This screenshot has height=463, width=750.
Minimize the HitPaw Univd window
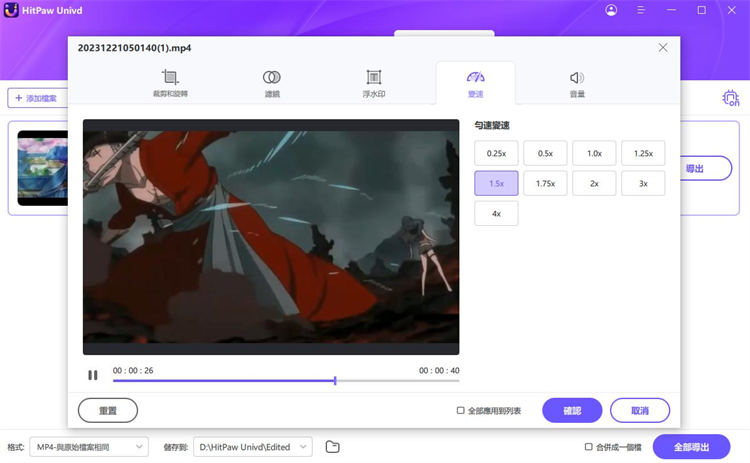[x=672, y=10]
